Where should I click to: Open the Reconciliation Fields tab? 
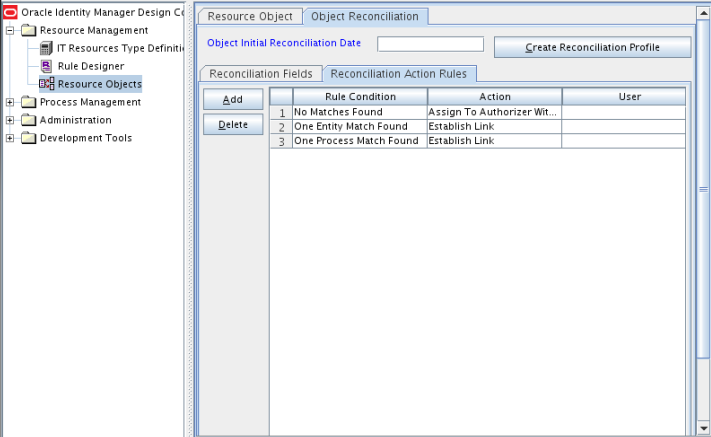coord(261,74)
